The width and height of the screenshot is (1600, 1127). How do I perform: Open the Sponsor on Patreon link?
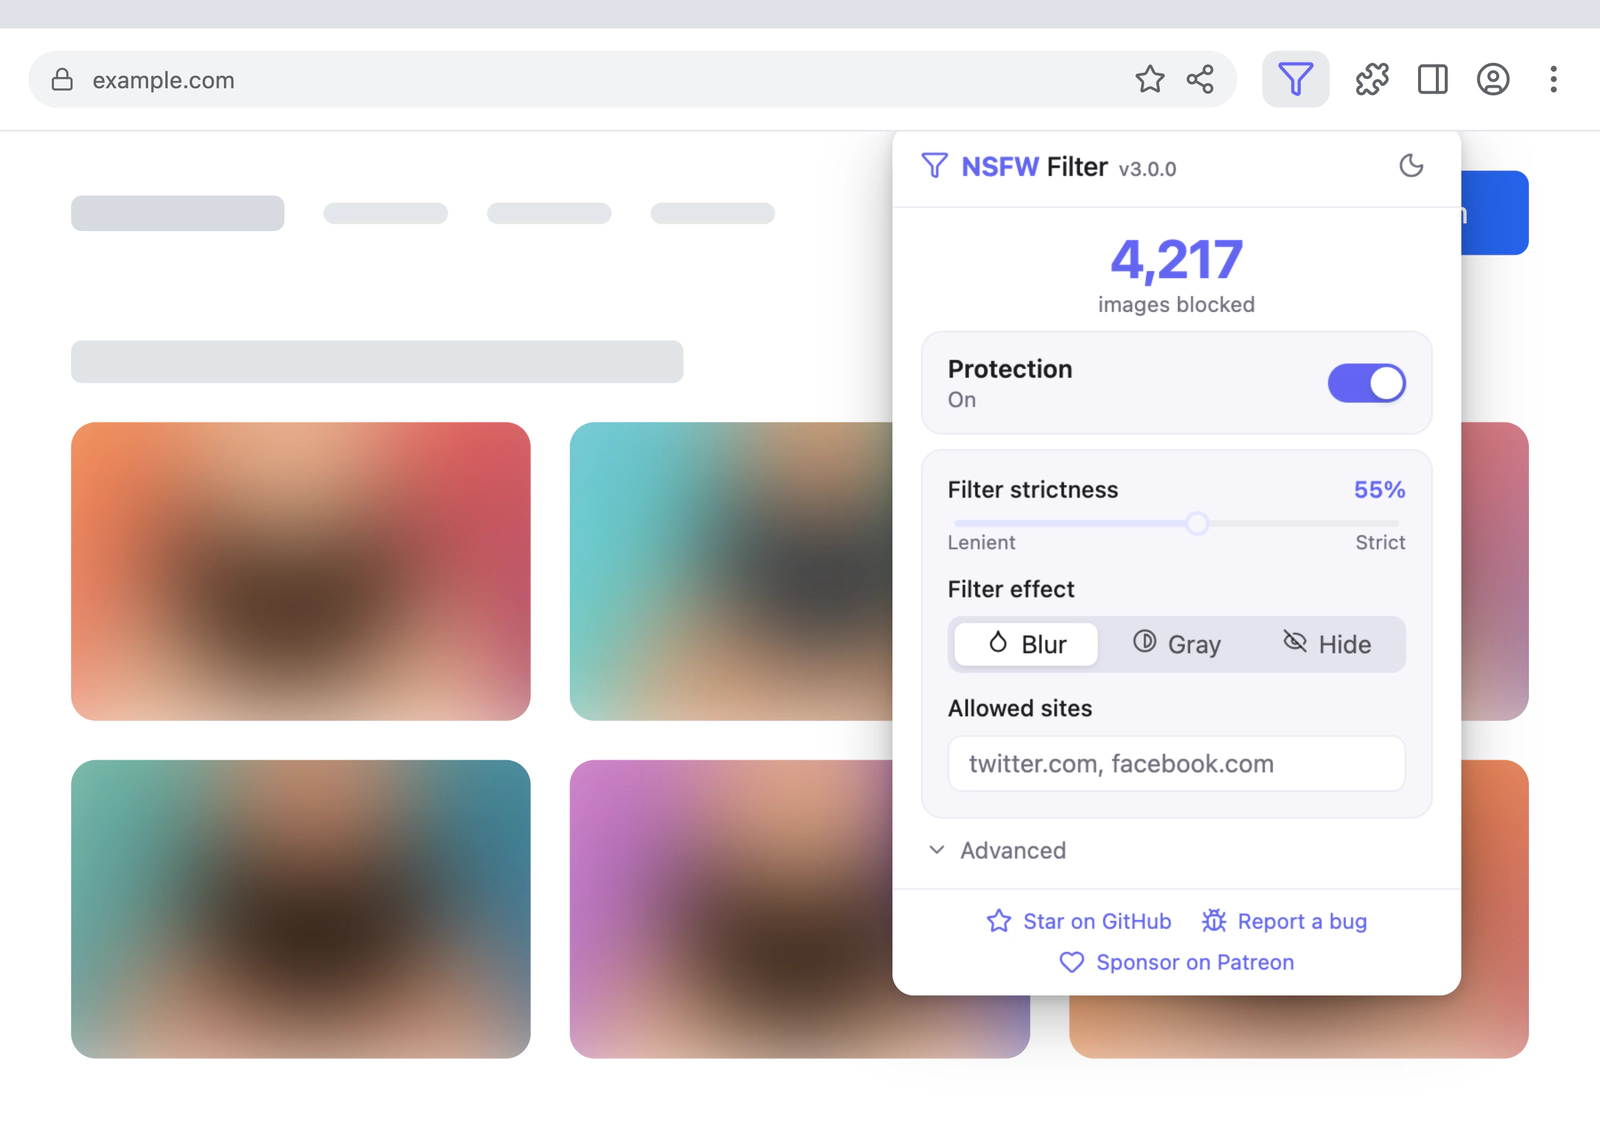point(1176,962)
